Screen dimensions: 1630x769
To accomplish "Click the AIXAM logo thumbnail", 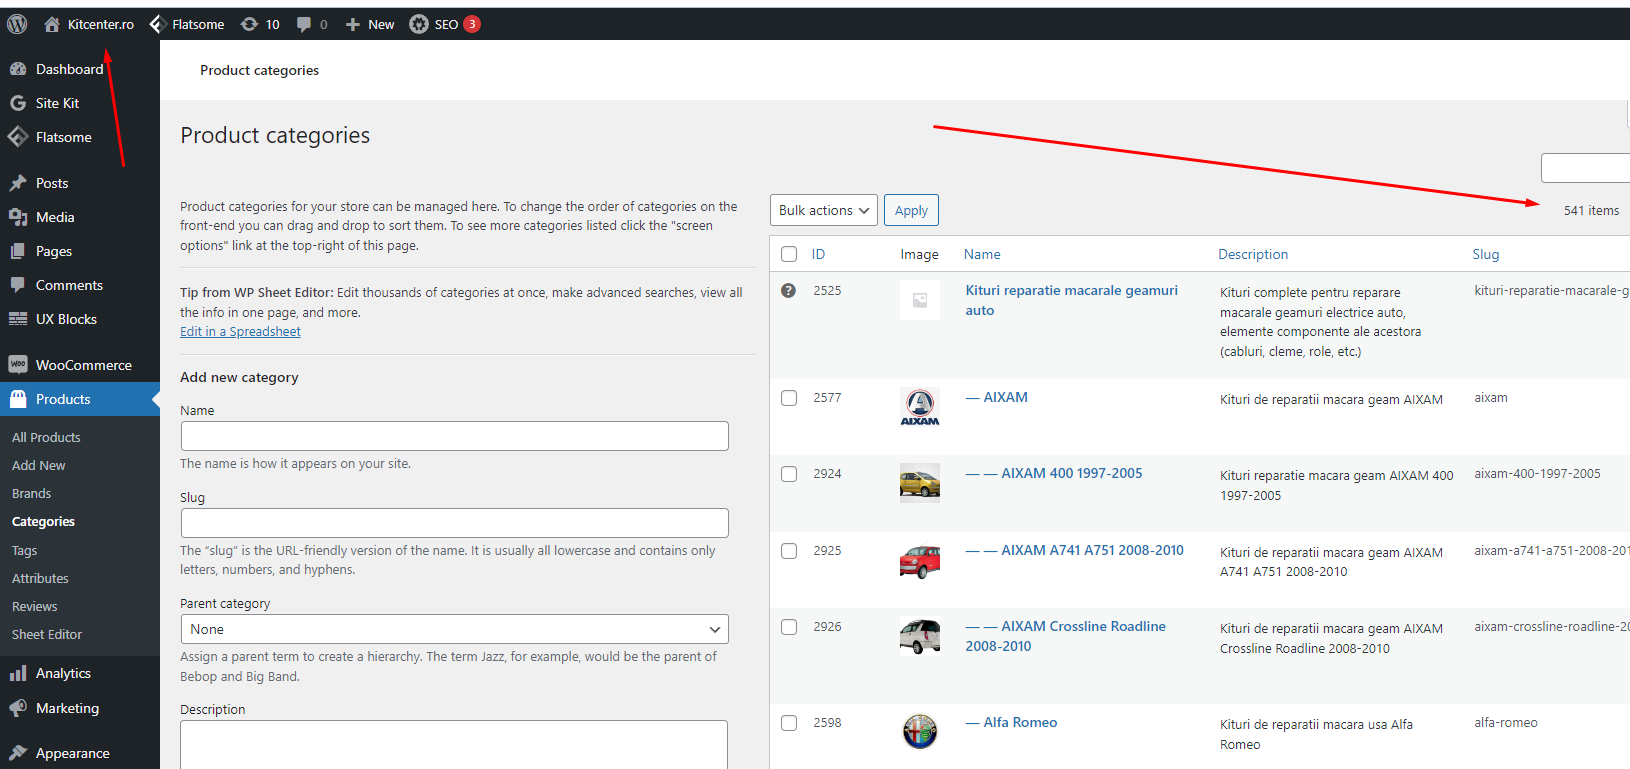I will 920,407.
